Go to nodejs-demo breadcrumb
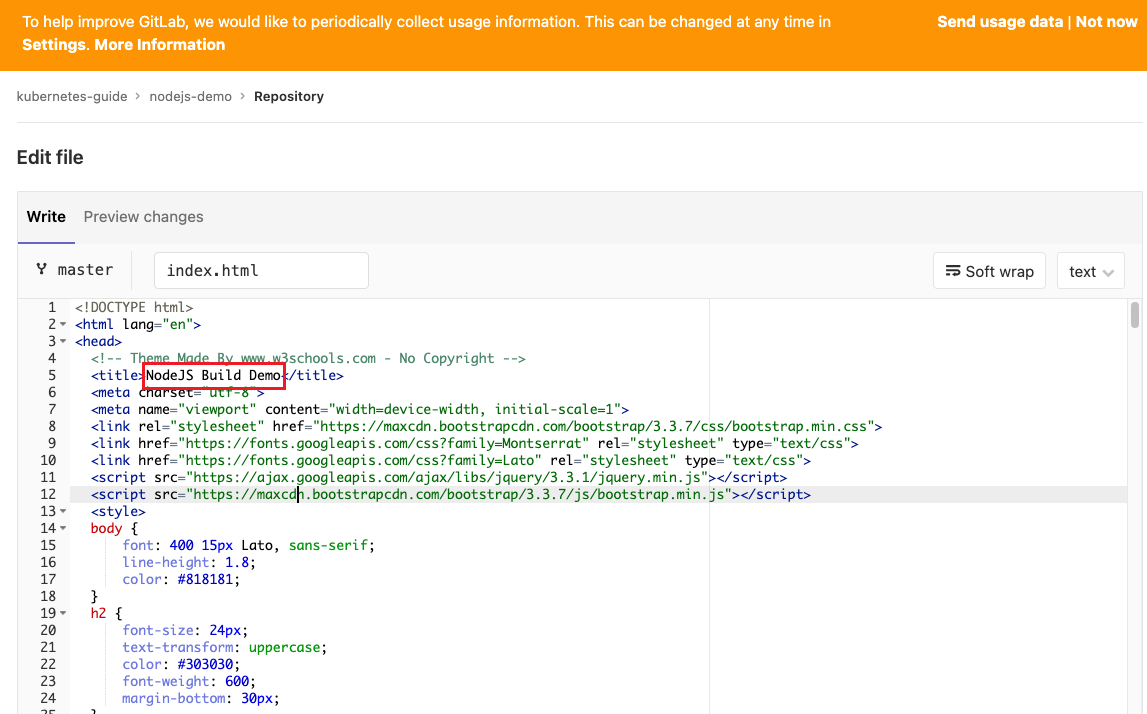This screenshot has height=714, width=1147. point(190,97)
